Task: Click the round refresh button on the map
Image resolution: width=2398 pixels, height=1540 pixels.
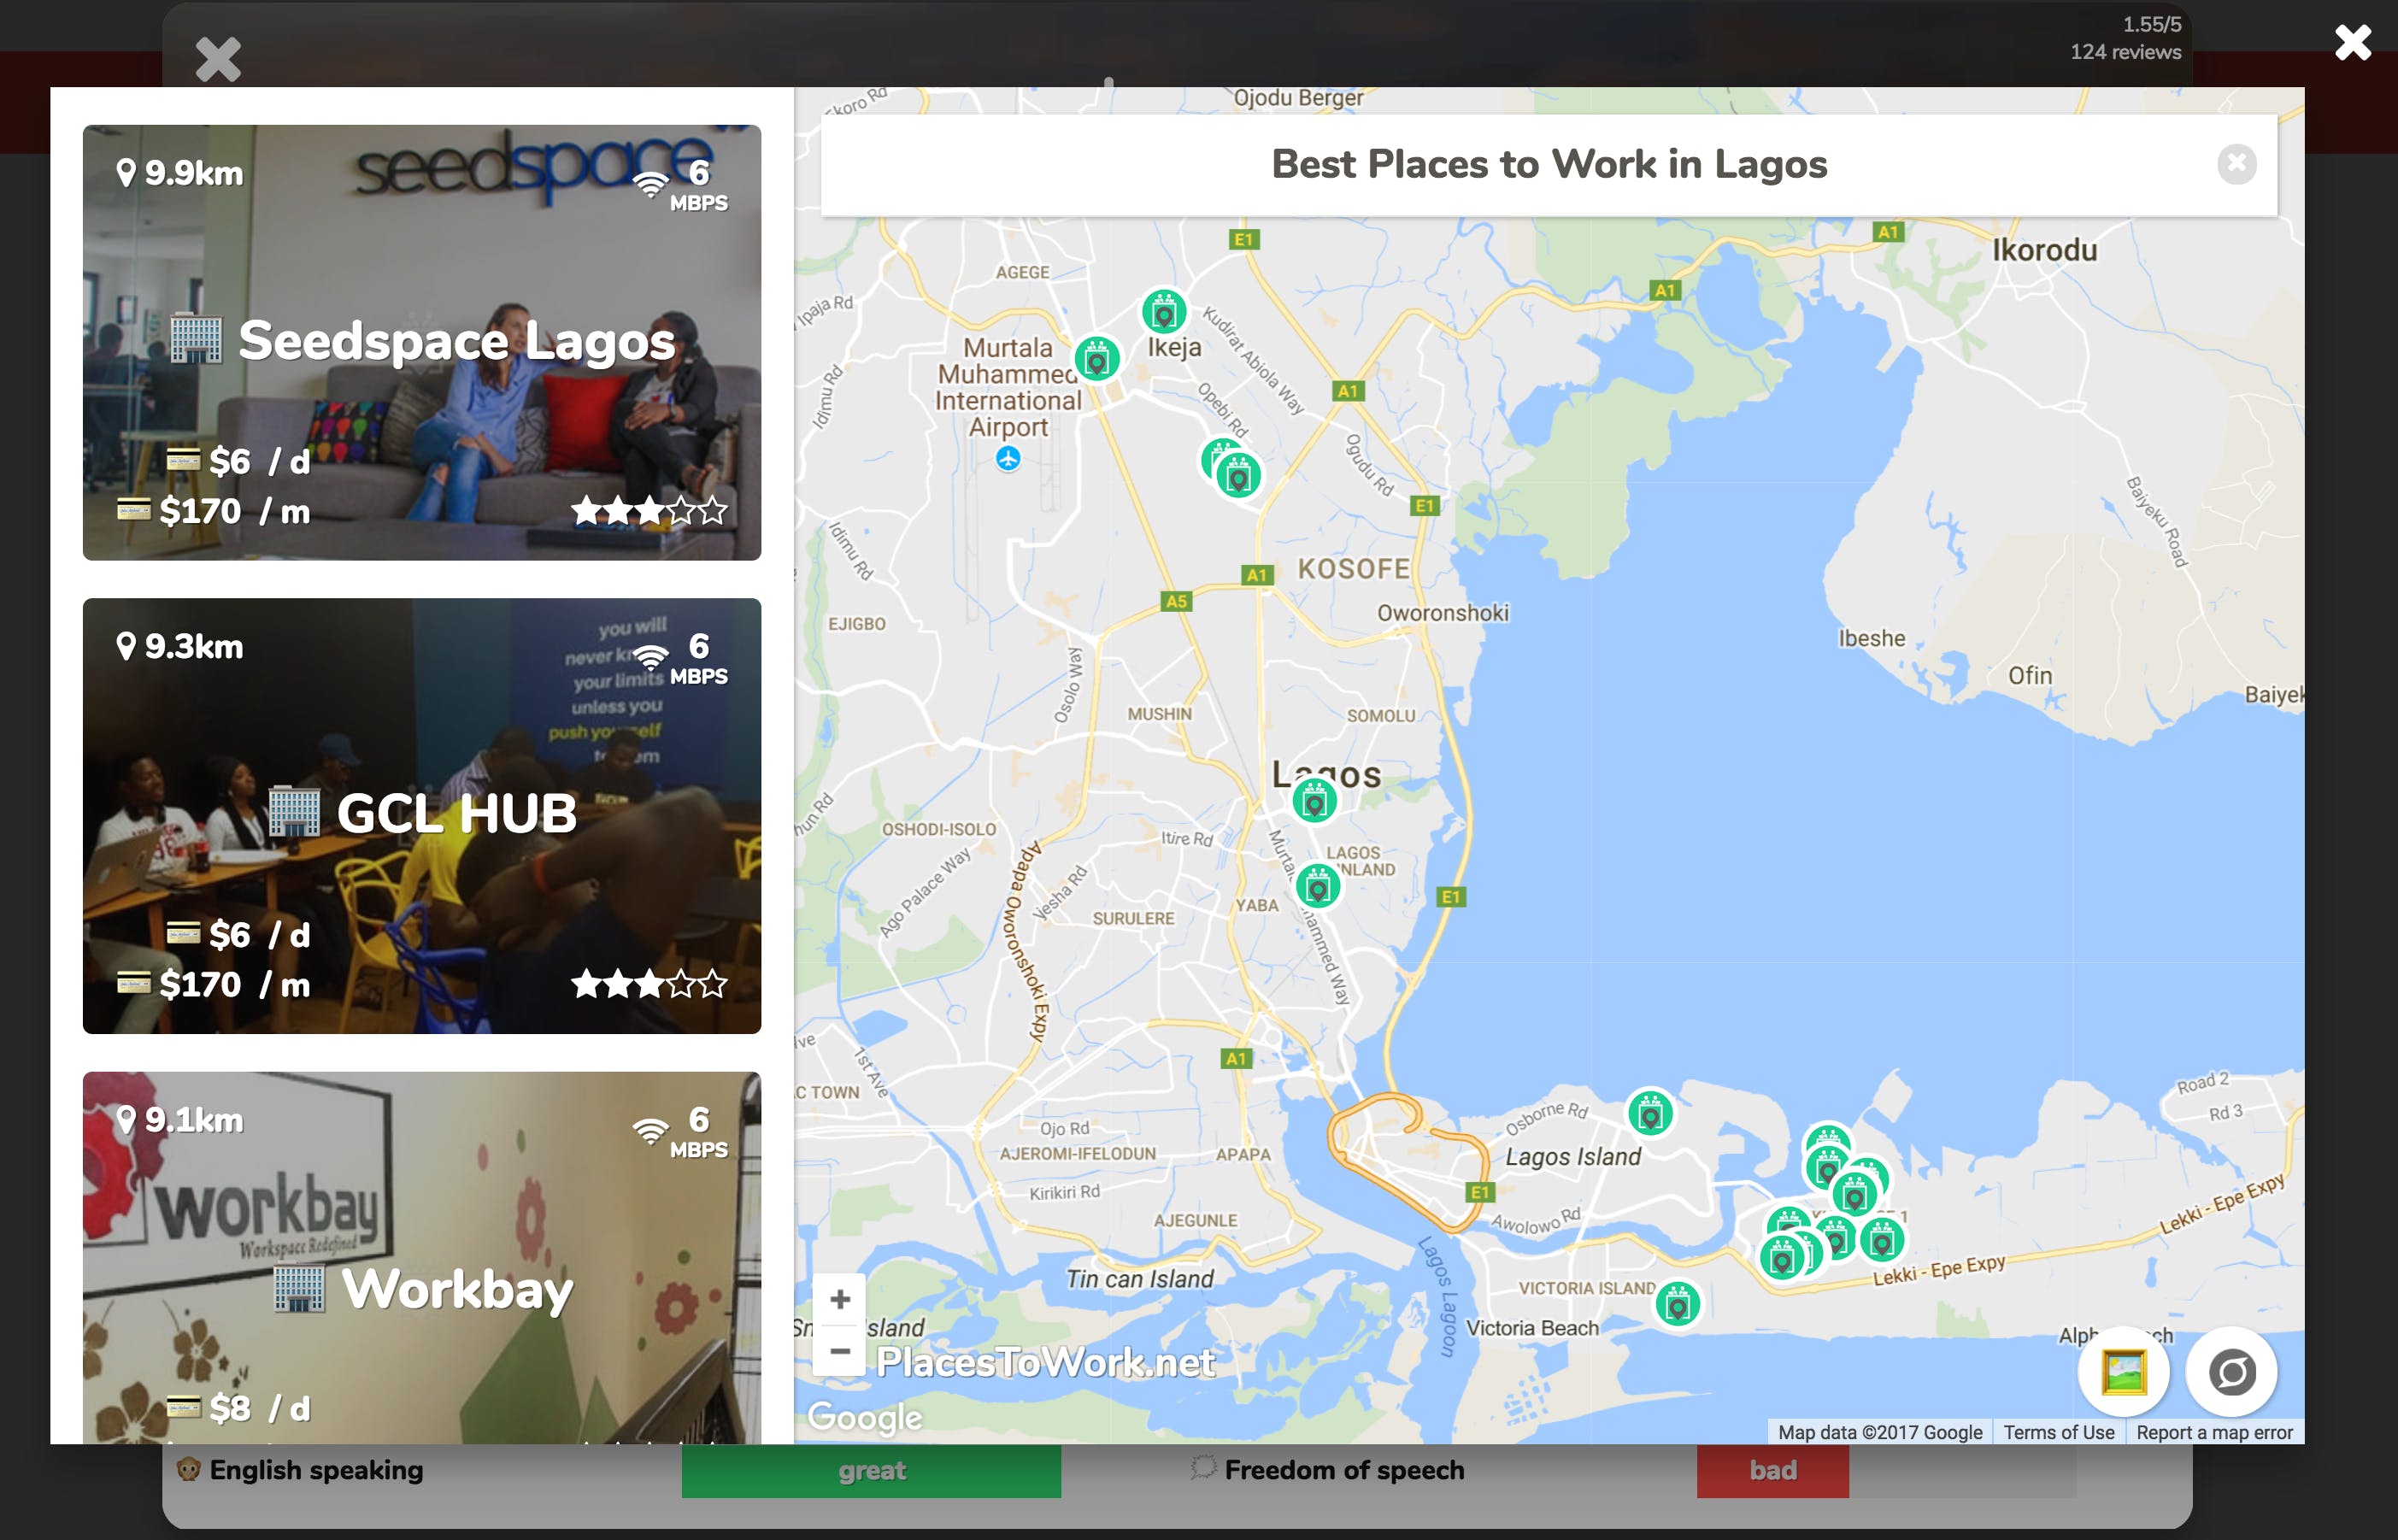Action: [x=2232, y=1372]
